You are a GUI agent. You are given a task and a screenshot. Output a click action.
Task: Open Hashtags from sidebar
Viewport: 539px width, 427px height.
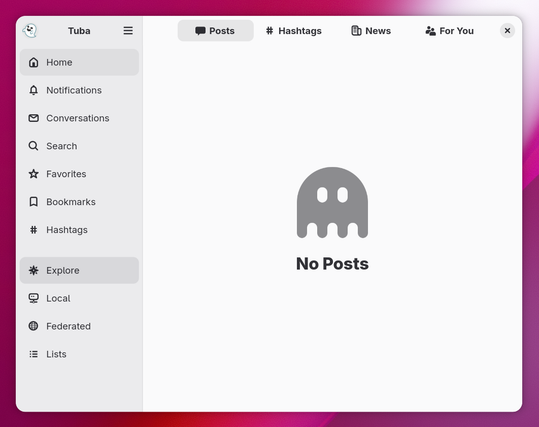click(79, 230)
